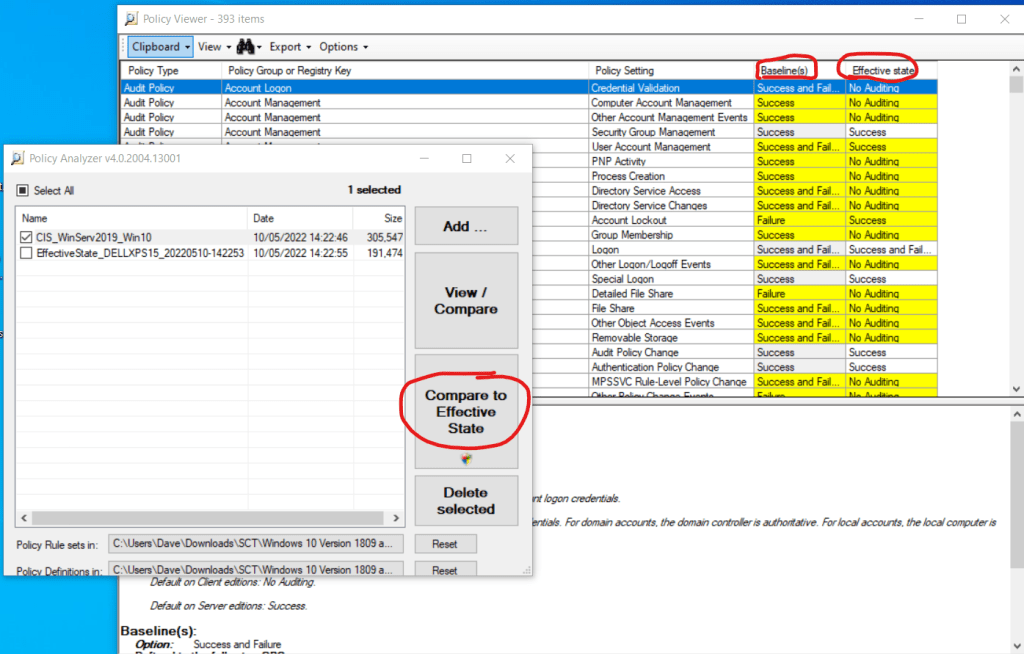Click the horizontal scrollbar in policy list
This screenshot has width=1024, height=654.
(x=200, y=518)
